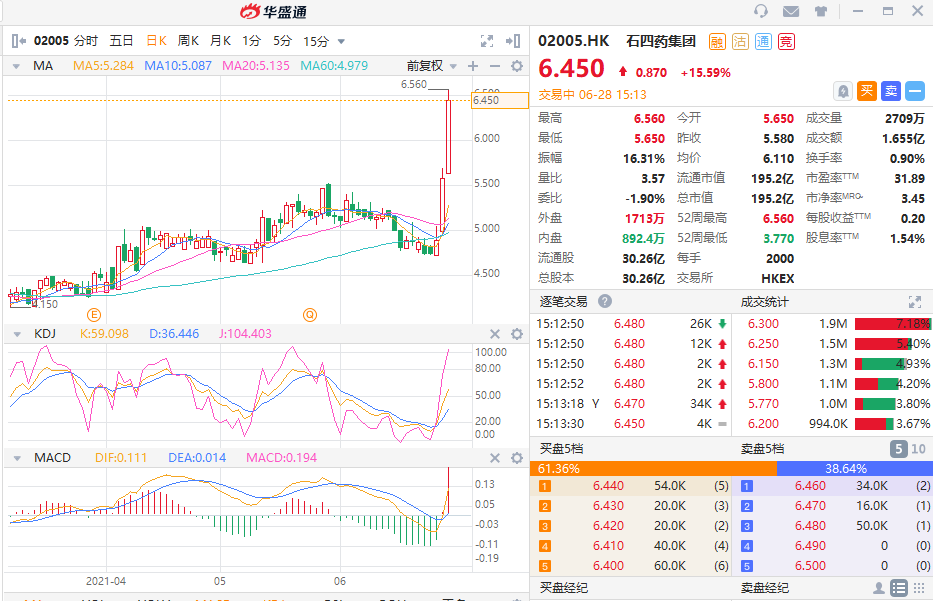The width and height of the screenshot is (933, 601).
Task: Open MA indicator settings gear
Action: pos(517,66)
